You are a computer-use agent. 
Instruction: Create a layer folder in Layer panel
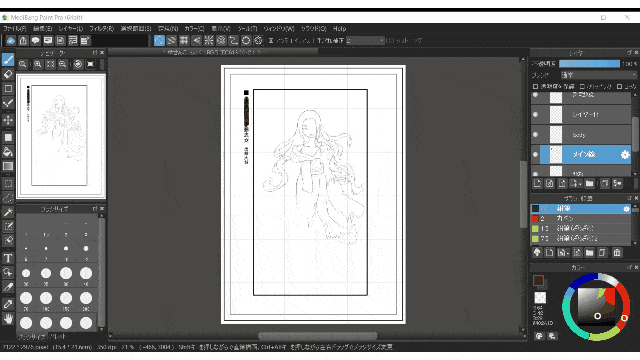pyautogui.click(x=589, y=184)
